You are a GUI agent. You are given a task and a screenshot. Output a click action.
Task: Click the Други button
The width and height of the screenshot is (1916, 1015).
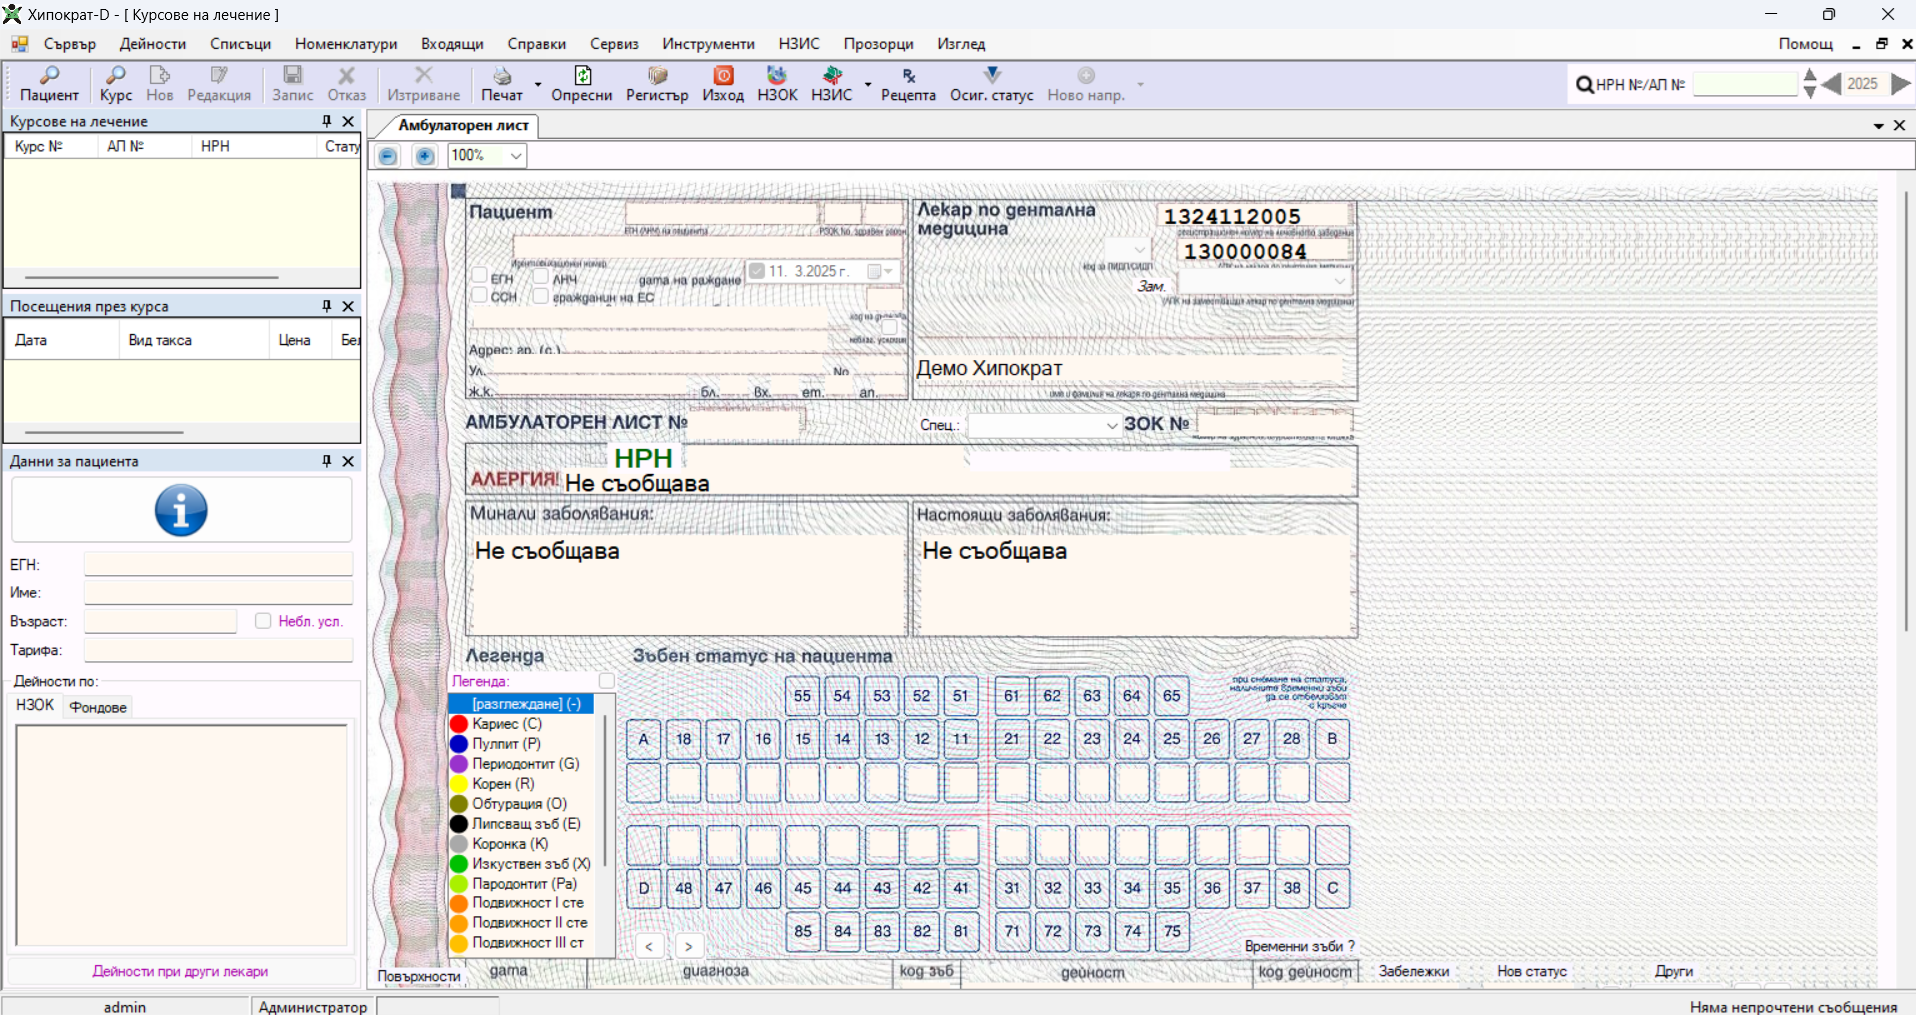point(1674,971)
